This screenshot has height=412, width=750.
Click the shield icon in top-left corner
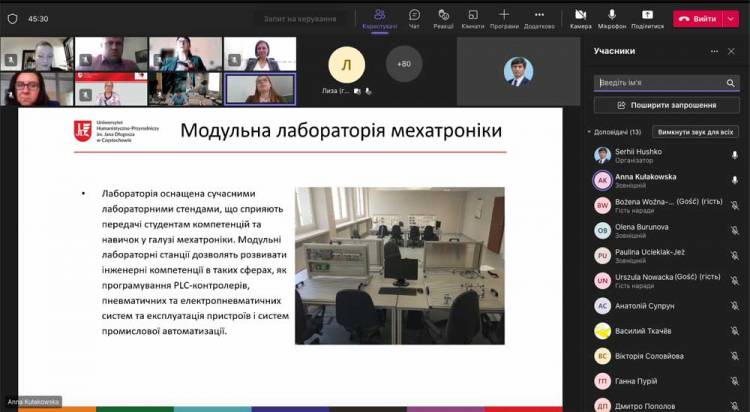coord(13,18)
